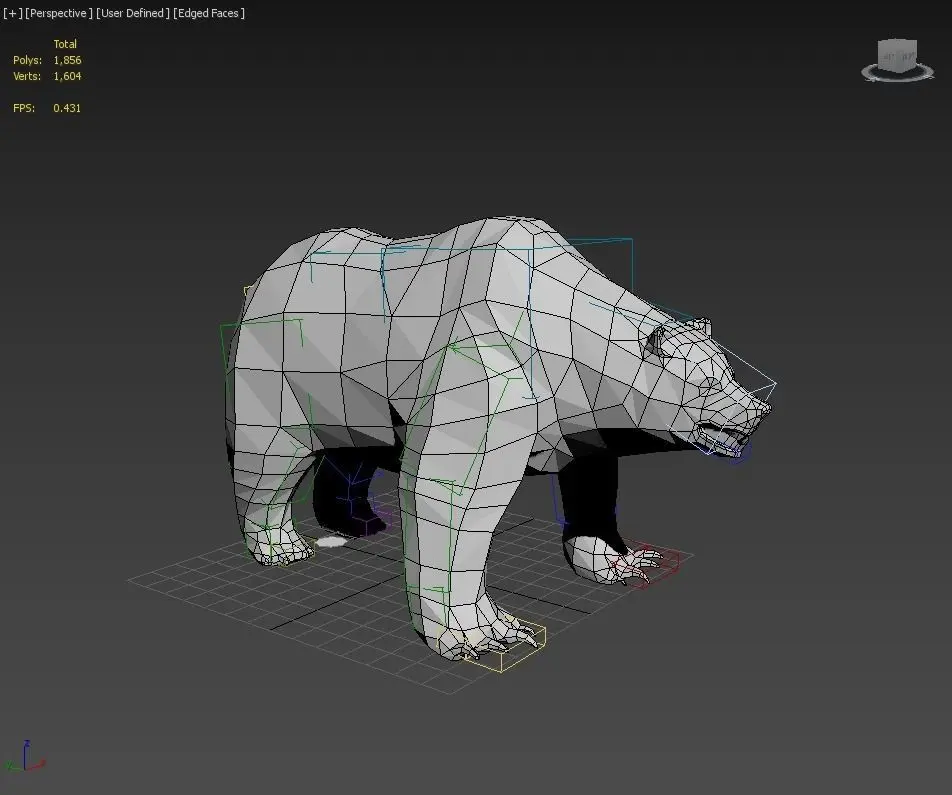This screenshot has height=795, width=952.
Task: Click the Polys count 1,856
Action: point(67,60)
